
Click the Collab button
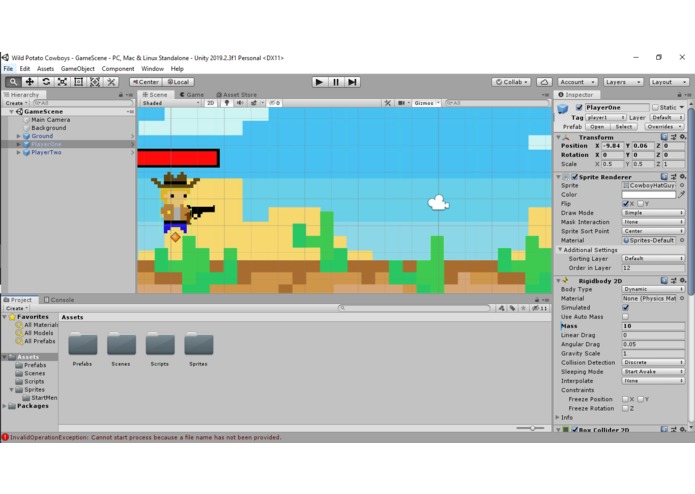coord(511,82)
